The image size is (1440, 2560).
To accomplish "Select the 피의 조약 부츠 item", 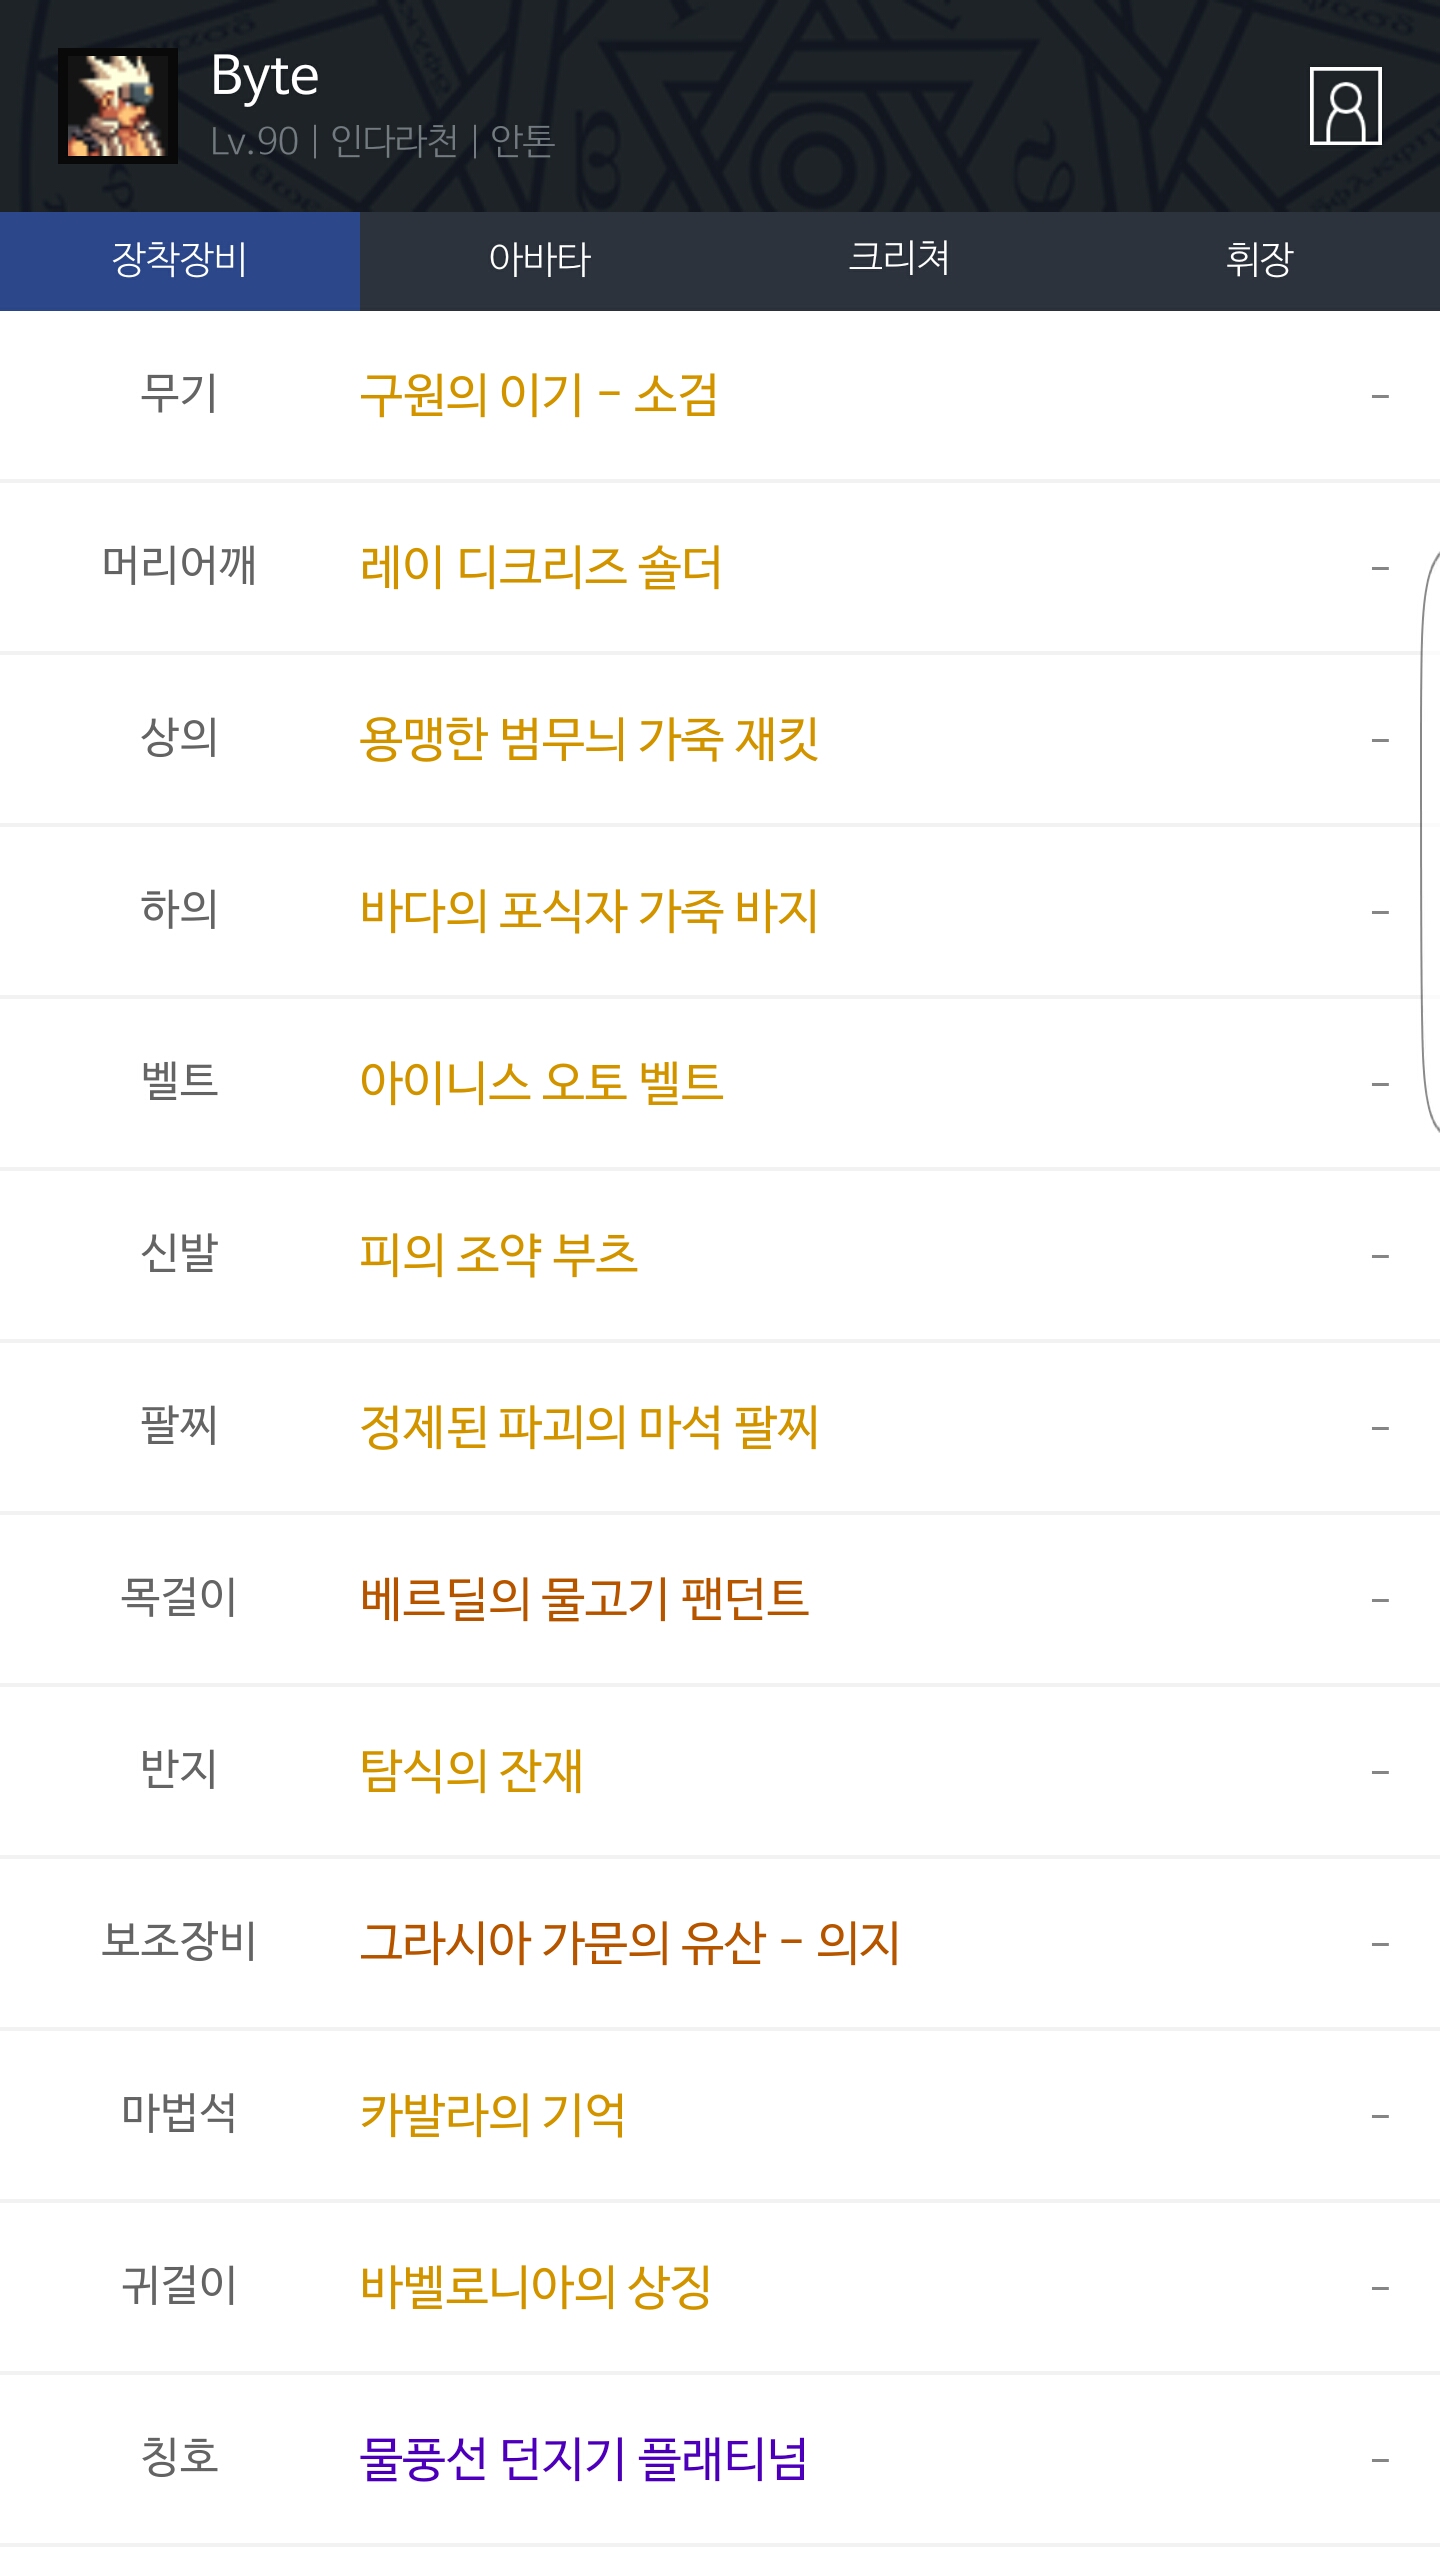I will [x=499, y=1255].
